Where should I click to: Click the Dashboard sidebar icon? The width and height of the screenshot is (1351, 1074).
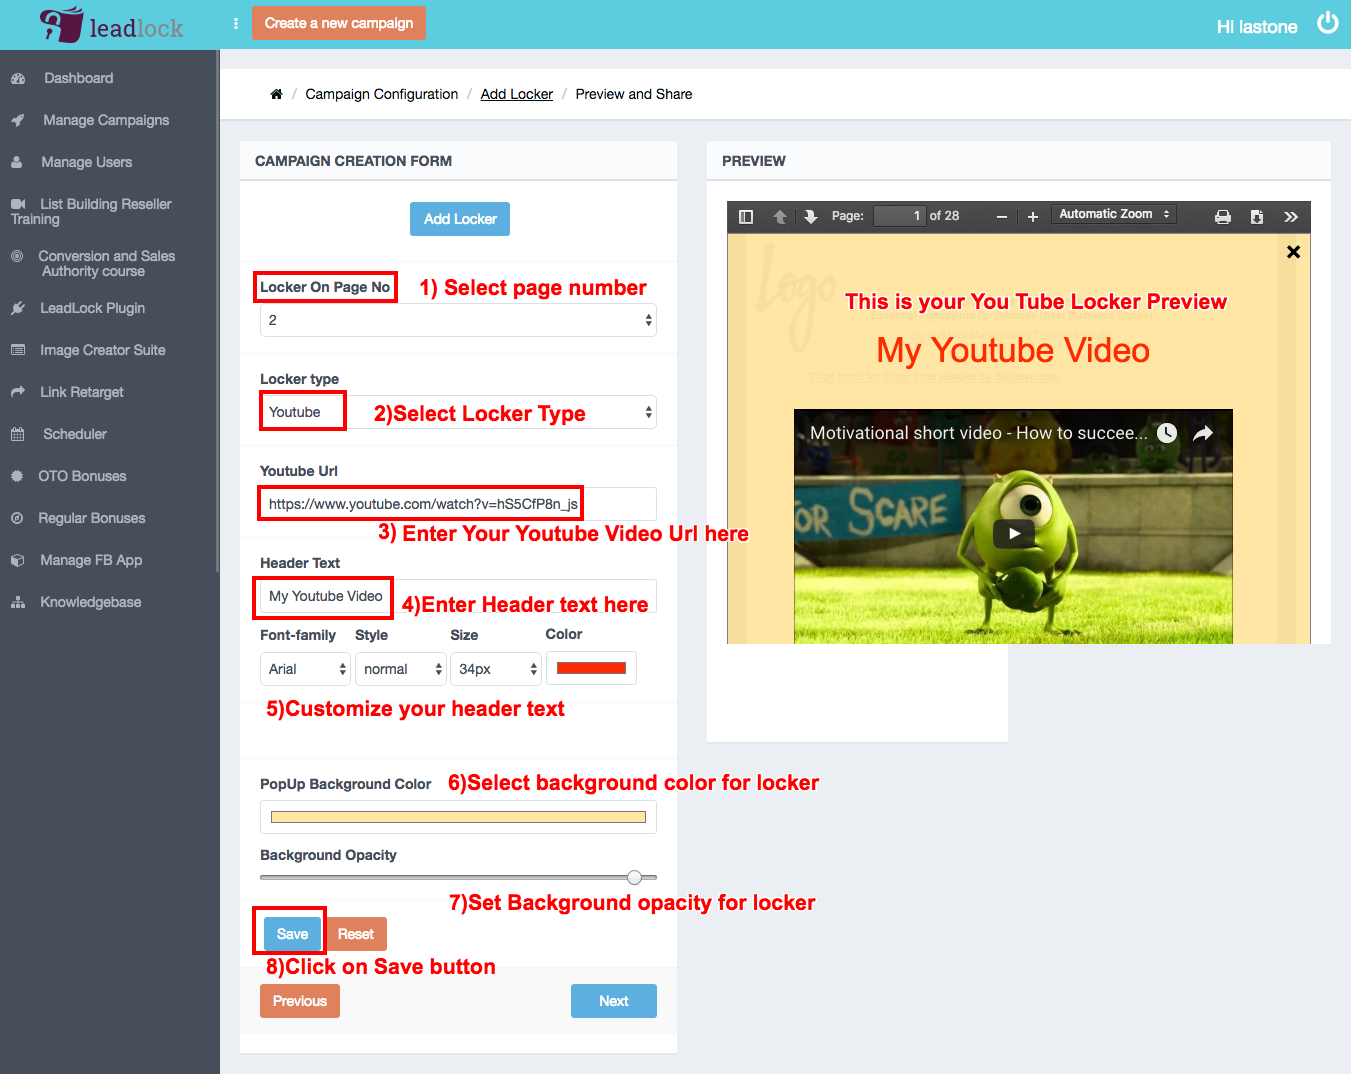(x=18, y=78)
